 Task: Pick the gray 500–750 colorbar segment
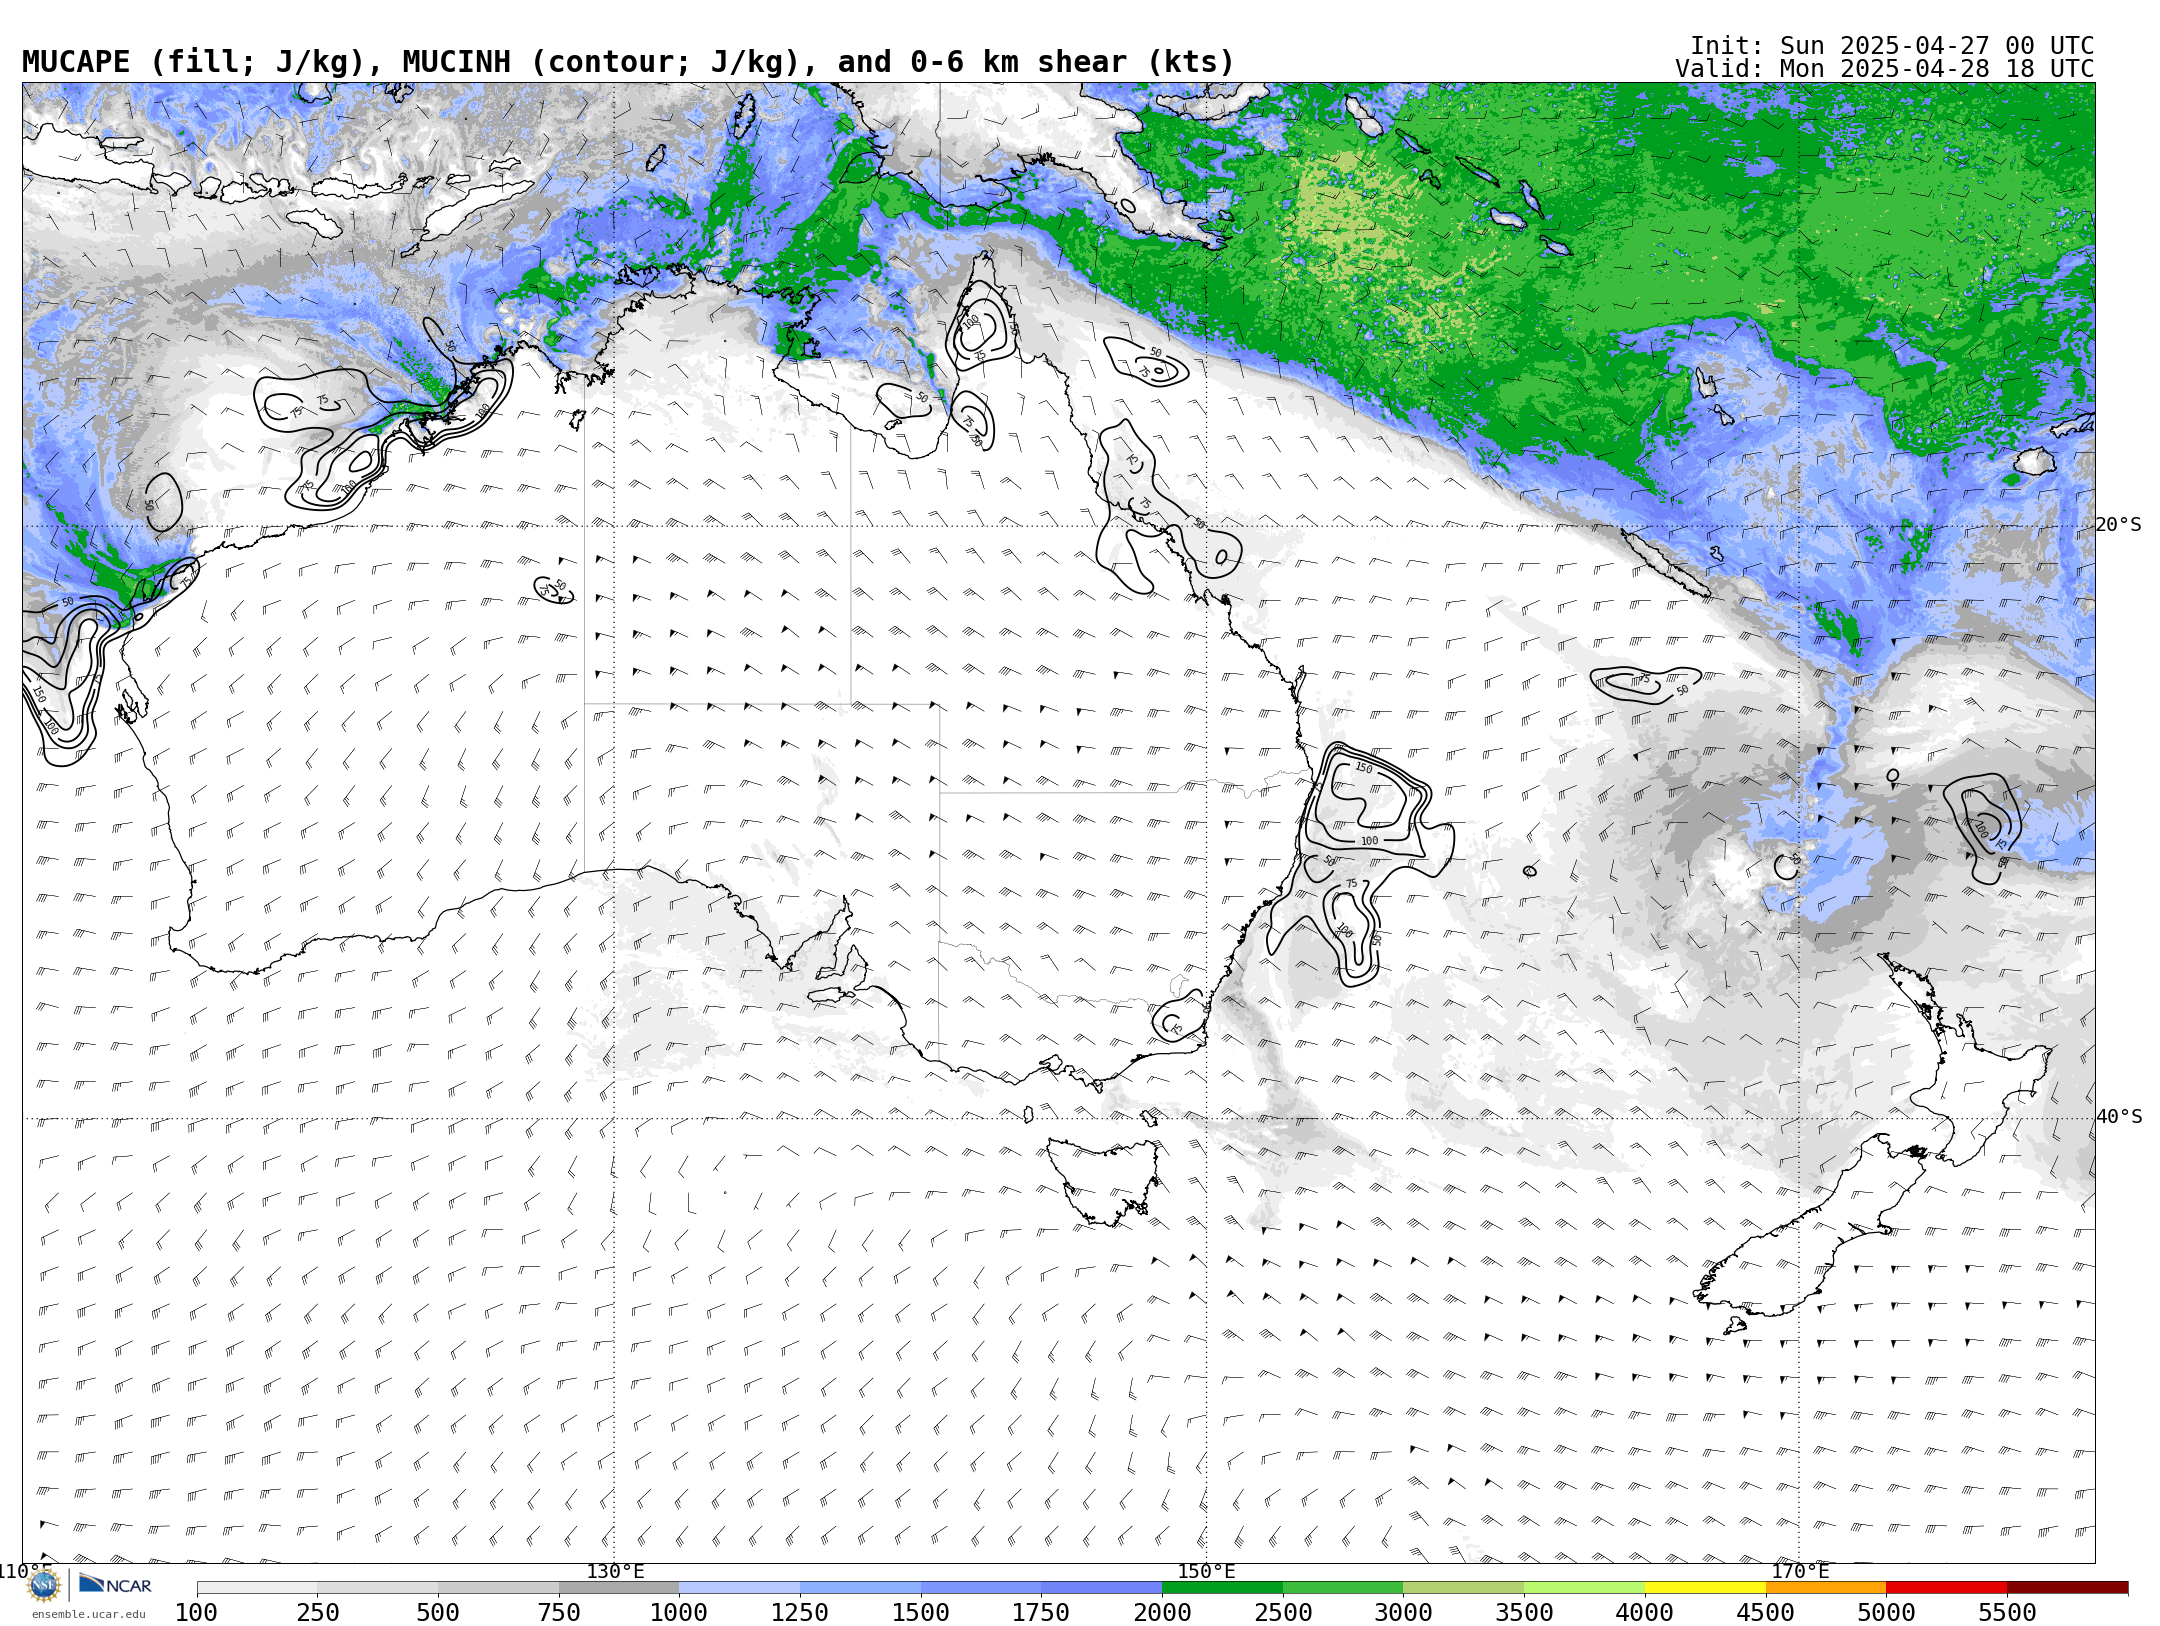pos(498,1588)
